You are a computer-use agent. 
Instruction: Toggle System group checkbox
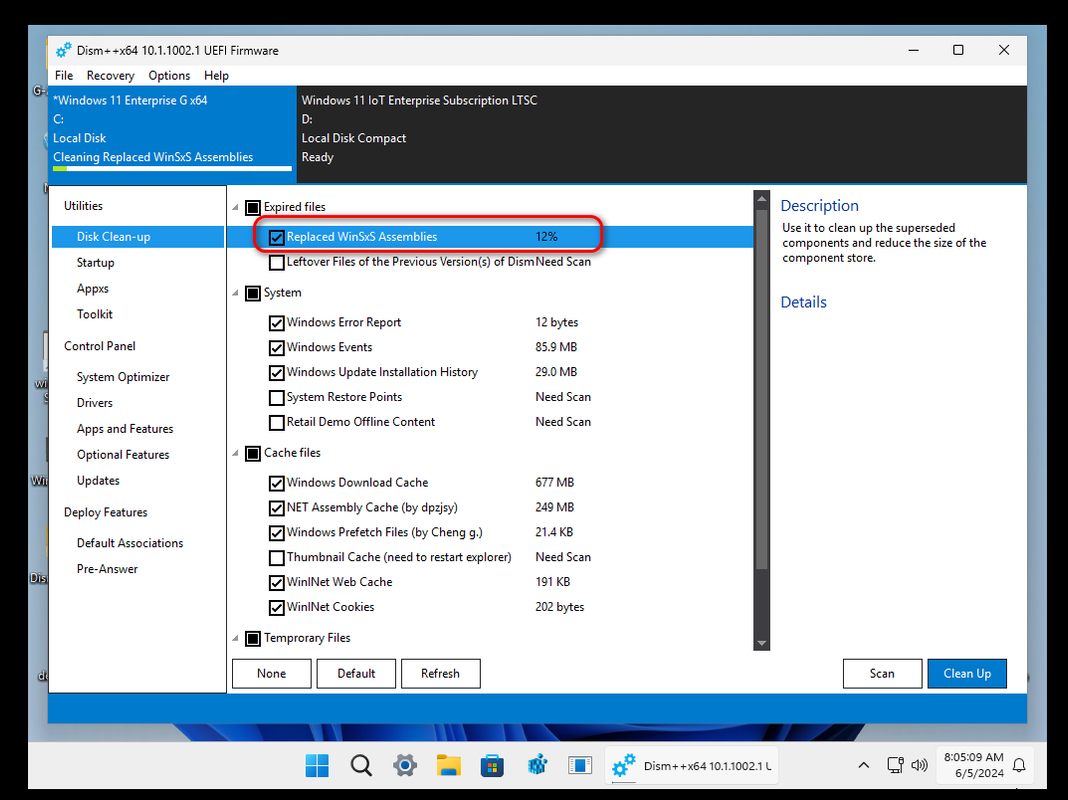[253, 293]
